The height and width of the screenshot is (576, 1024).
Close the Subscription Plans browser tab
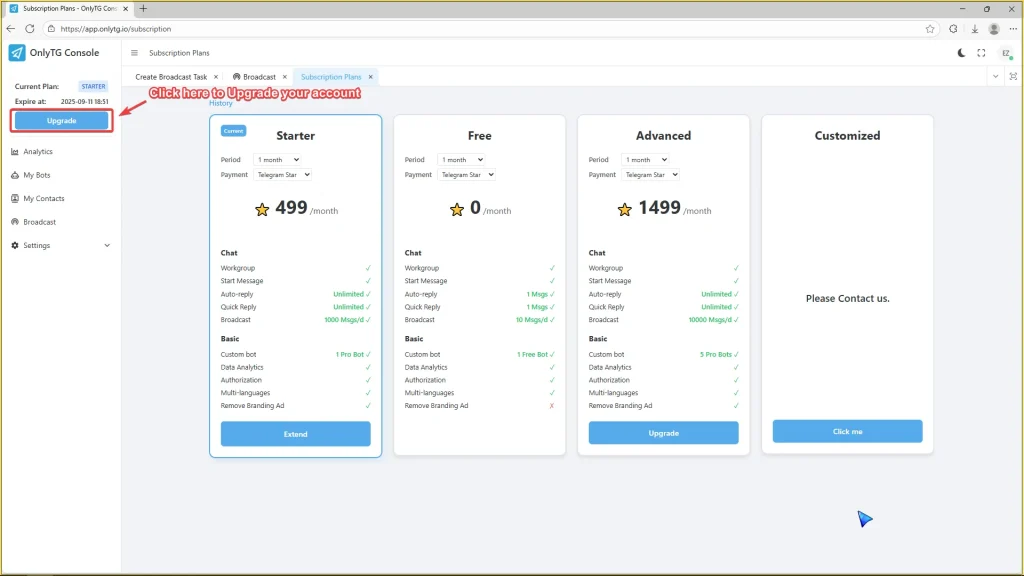(125, 8)
